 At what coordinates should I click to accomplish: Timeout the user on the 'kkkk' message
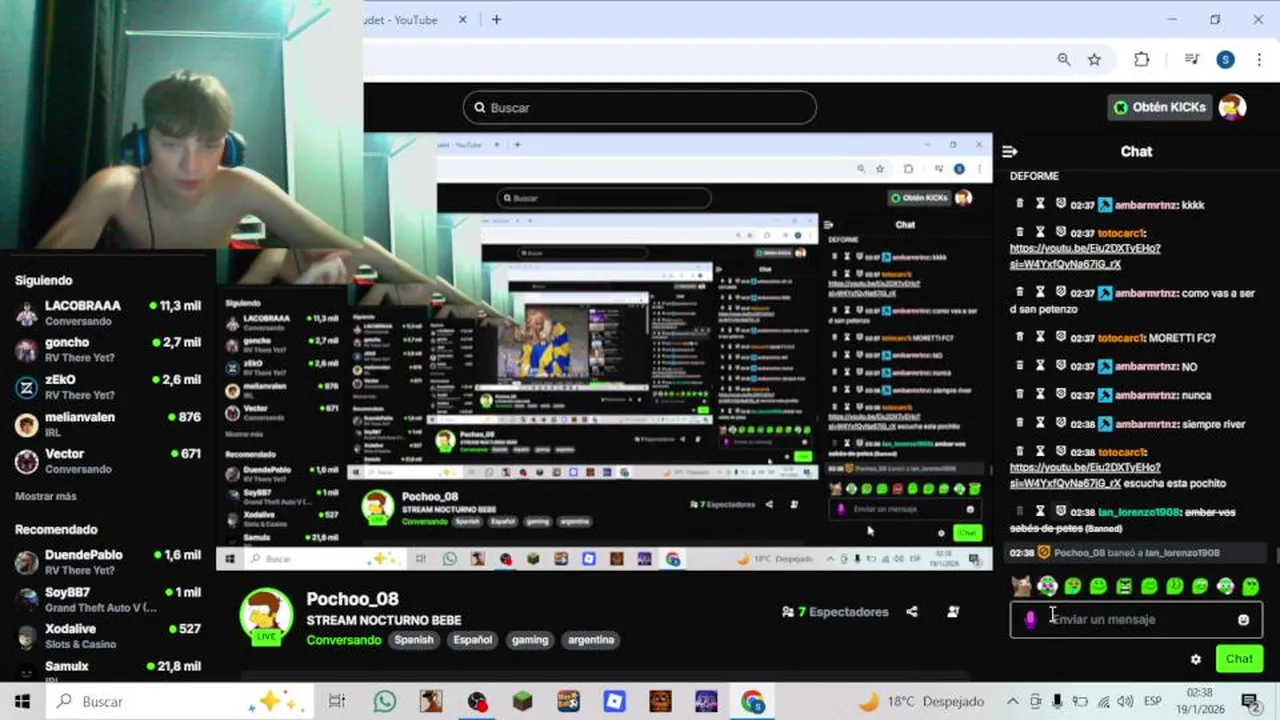click(x=1040, y=204)
